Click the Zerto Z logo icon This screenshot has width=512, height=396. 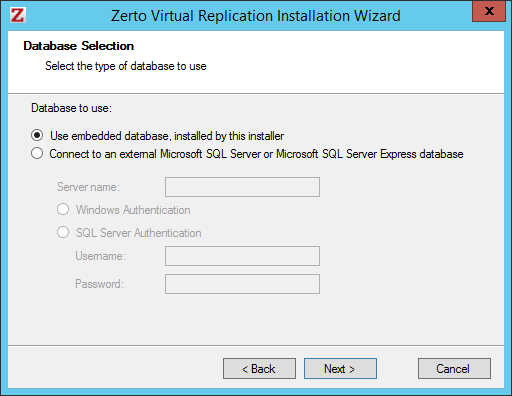(17, 15)
